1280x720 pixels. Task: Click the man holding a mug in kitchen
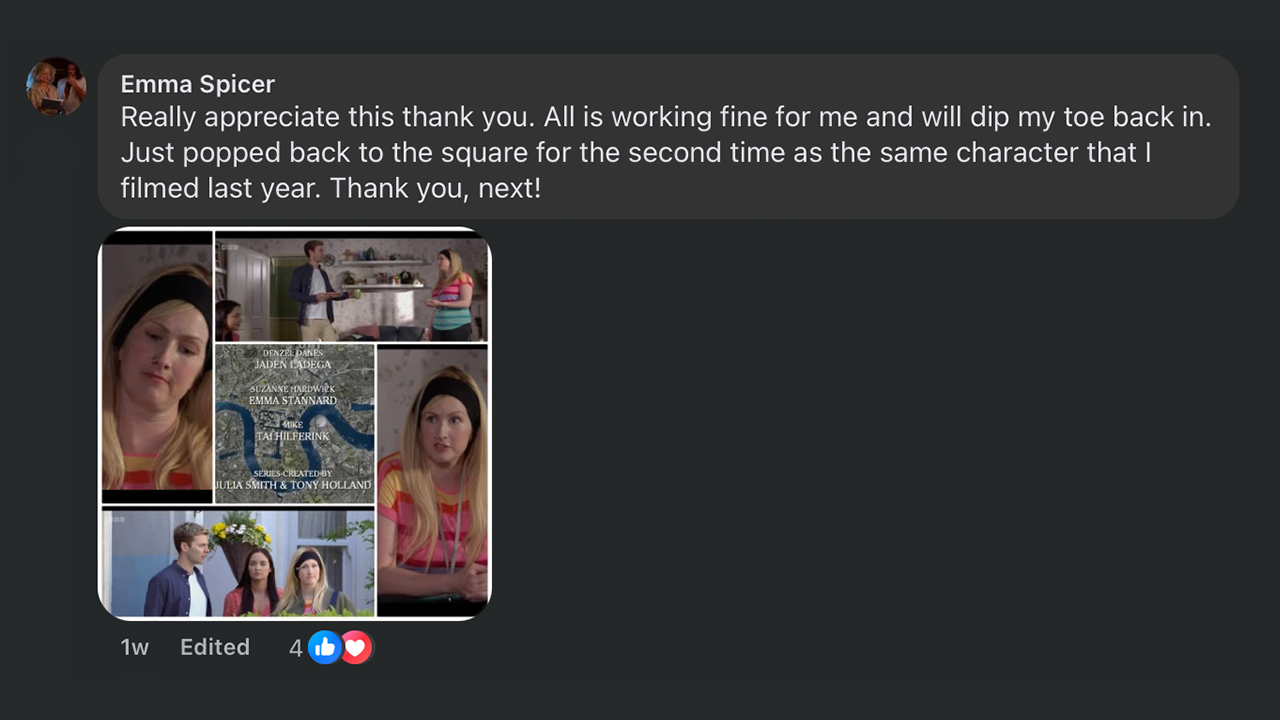[314, 290]
